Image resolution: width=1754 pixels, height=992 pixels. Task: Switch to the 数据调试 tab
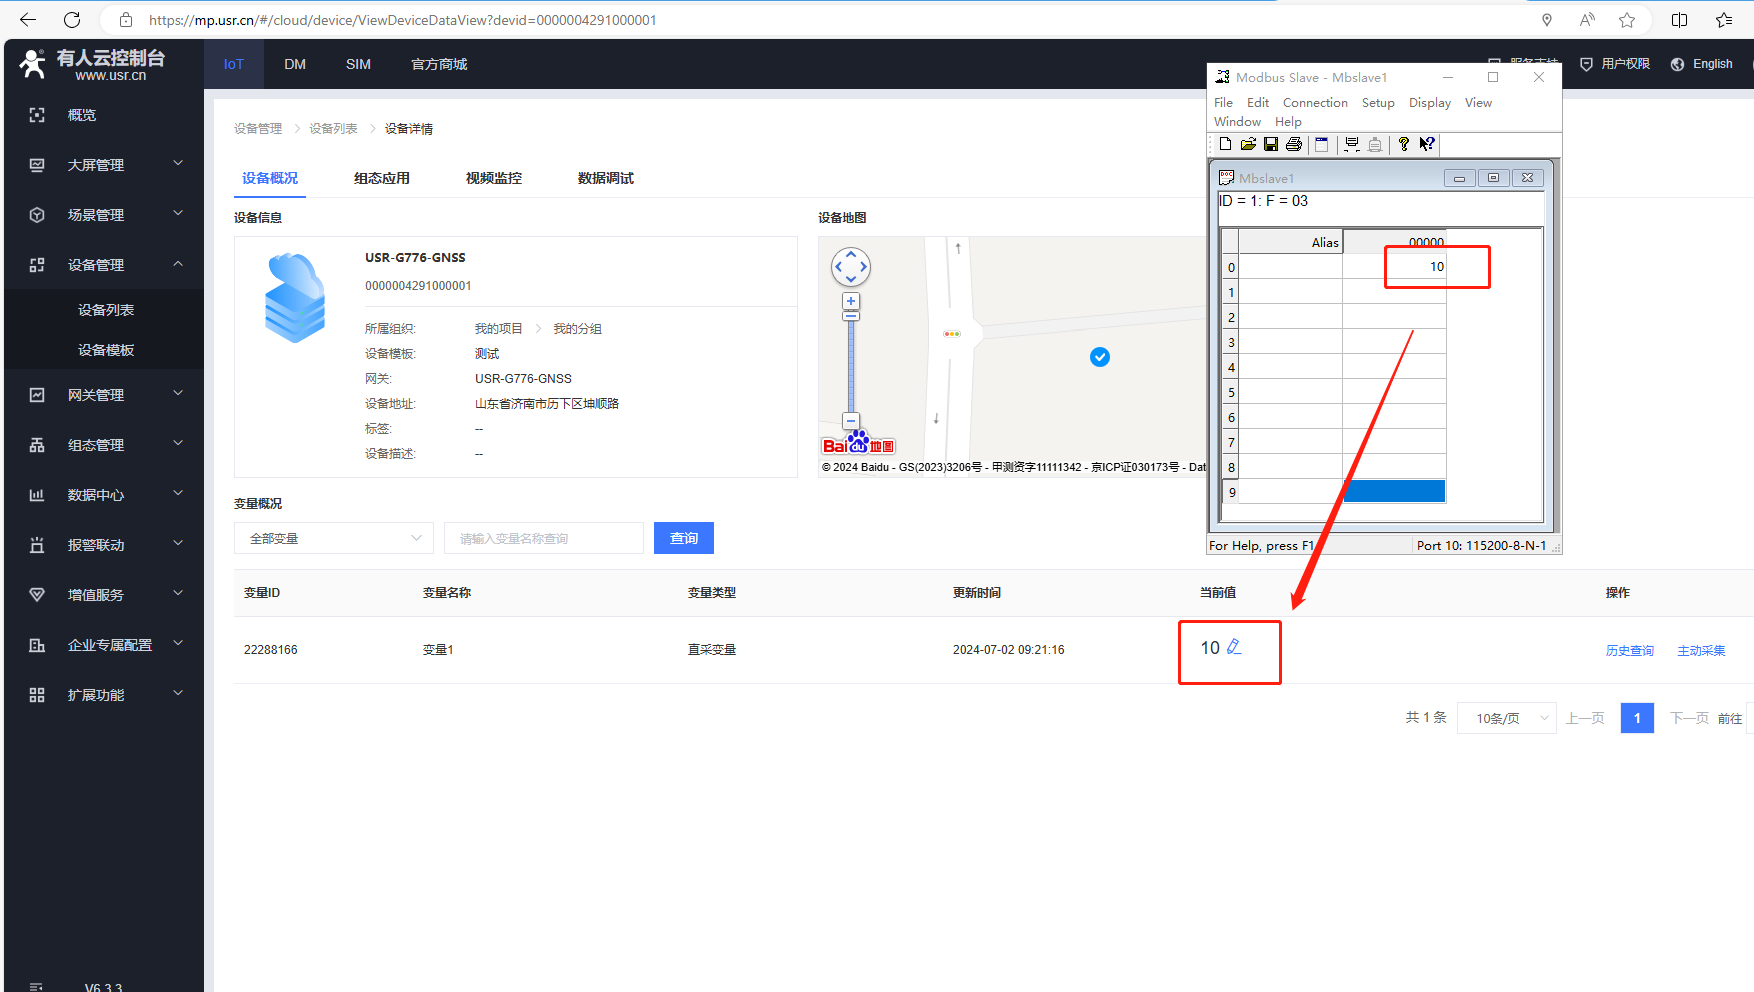pos(605,178)
